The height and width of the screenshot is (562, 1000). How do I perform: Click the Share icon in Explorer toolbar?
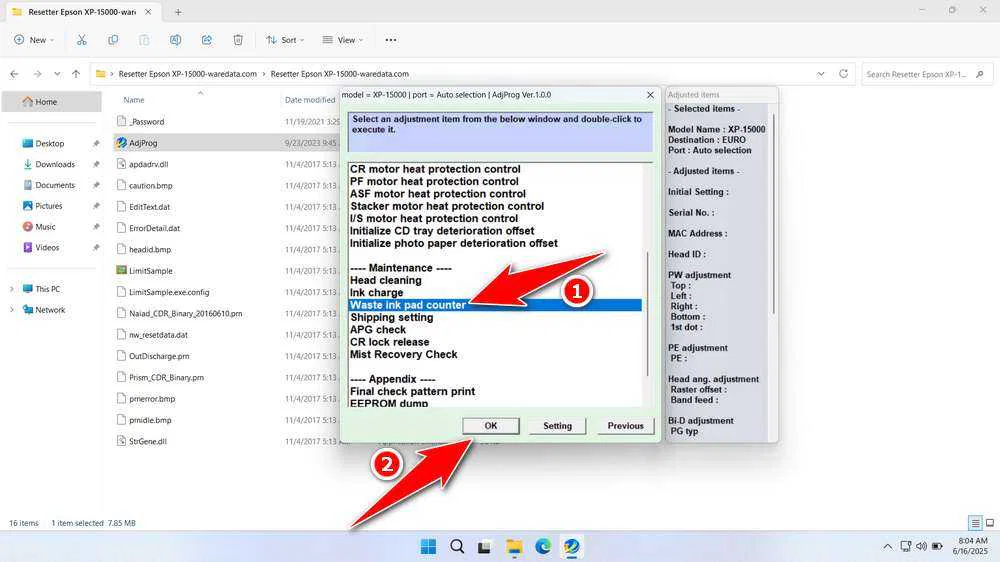pos(206,40)
